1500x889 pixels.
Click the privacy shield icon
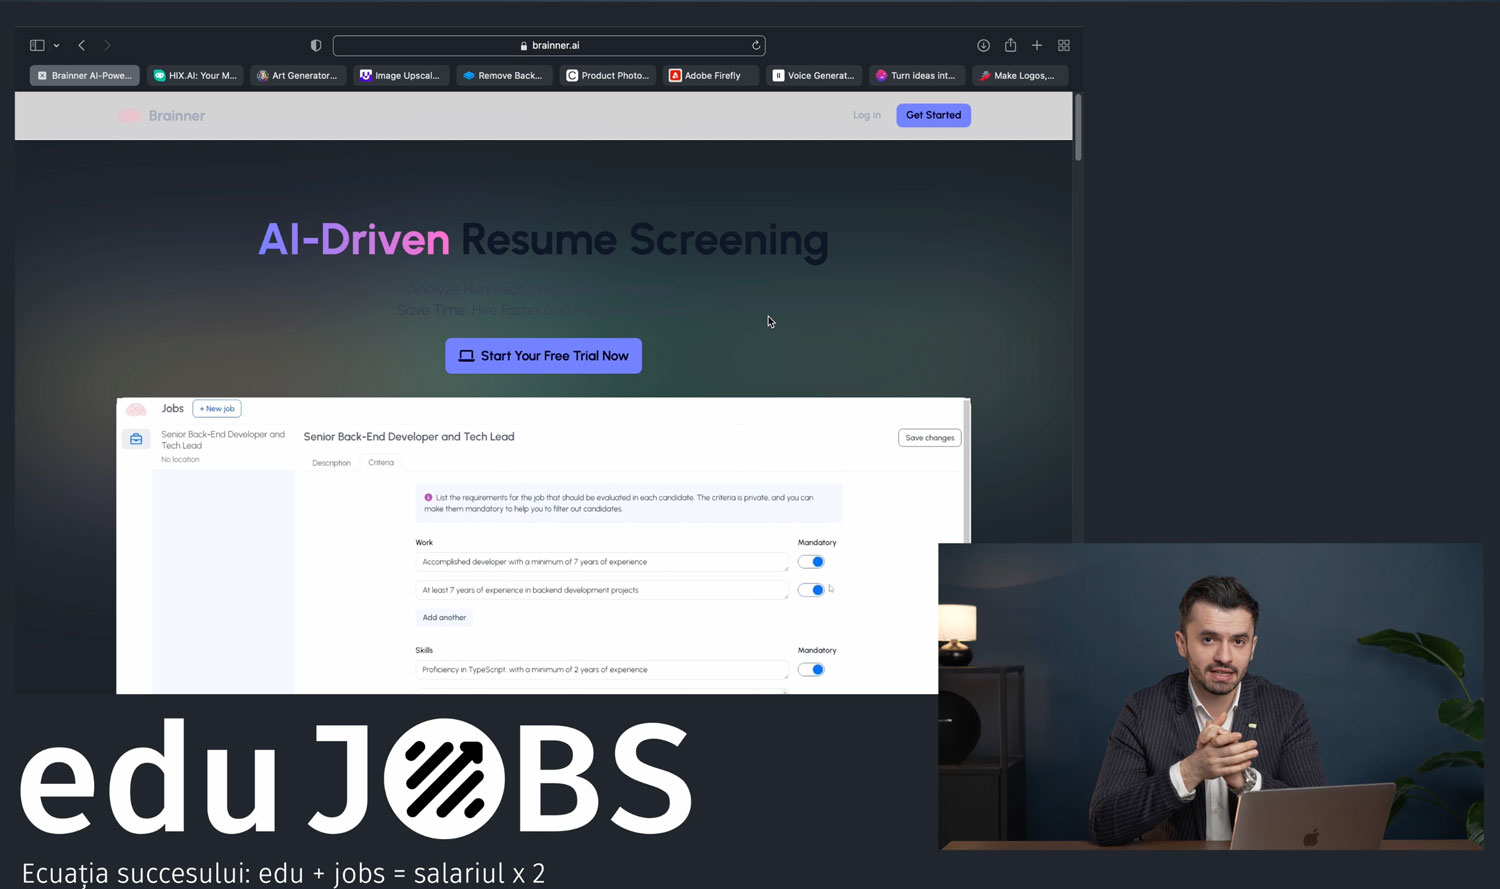pyautogui.click(x=316, y=45)
